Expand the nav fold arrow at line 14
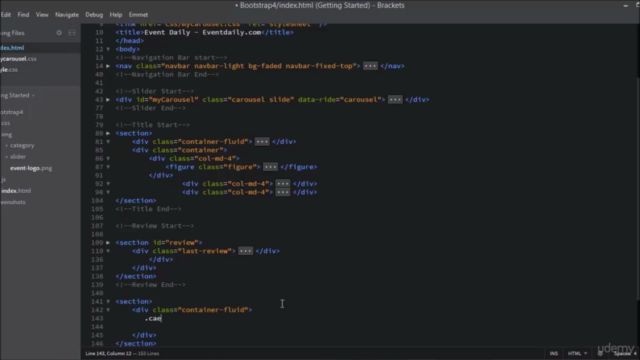 (x=108, y=66)
